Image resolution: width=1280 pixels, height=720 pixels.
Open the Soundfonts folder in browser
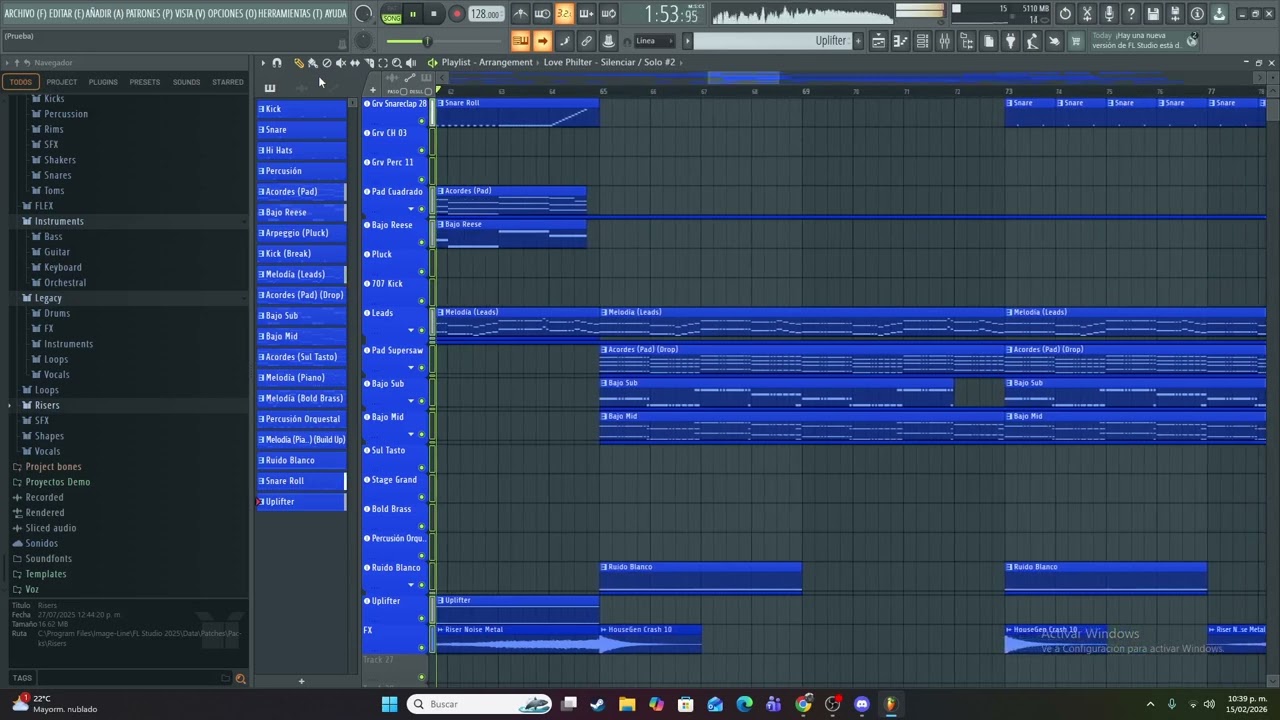tap(48, 559)
